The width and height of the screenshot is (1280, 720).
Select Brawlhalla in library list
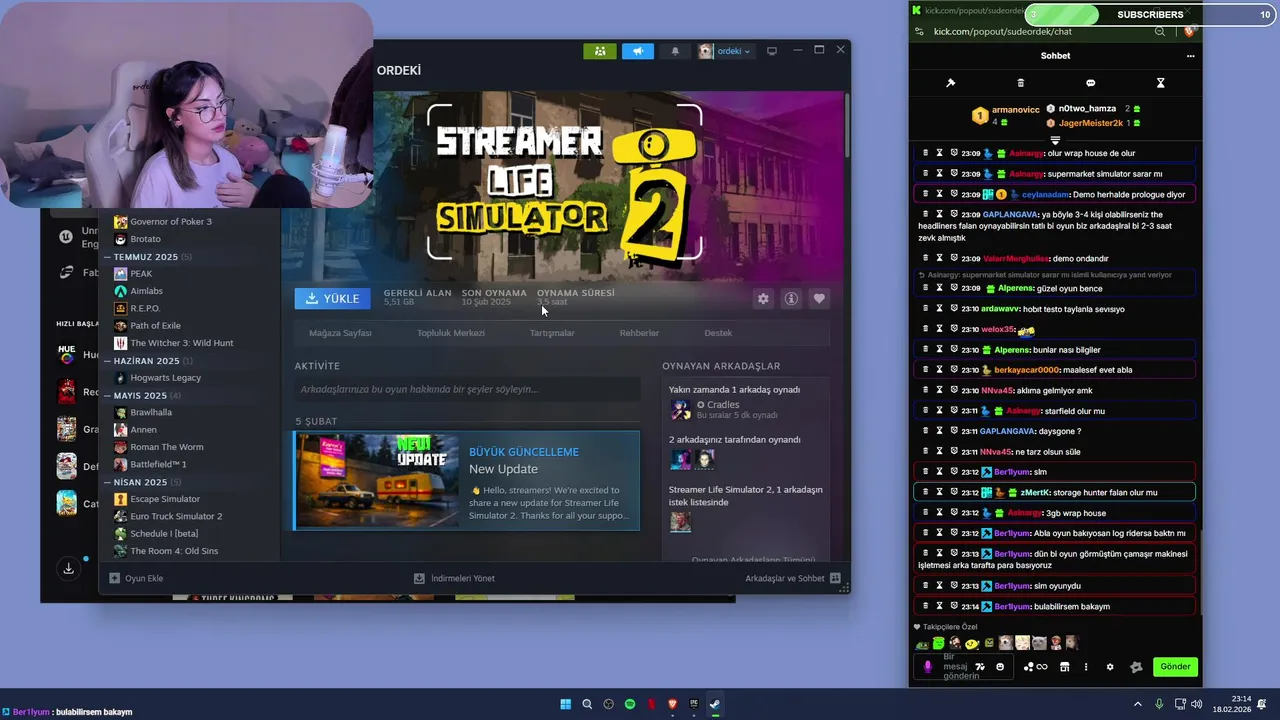coord(151,412)
